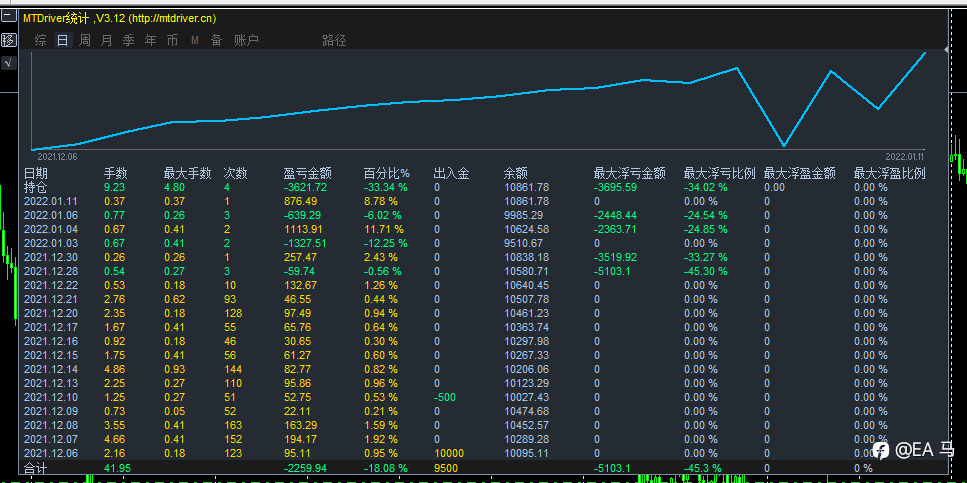This screenshot has width=967, height=483.
Task: Click the 次数 column header
Action: point(236,174)
